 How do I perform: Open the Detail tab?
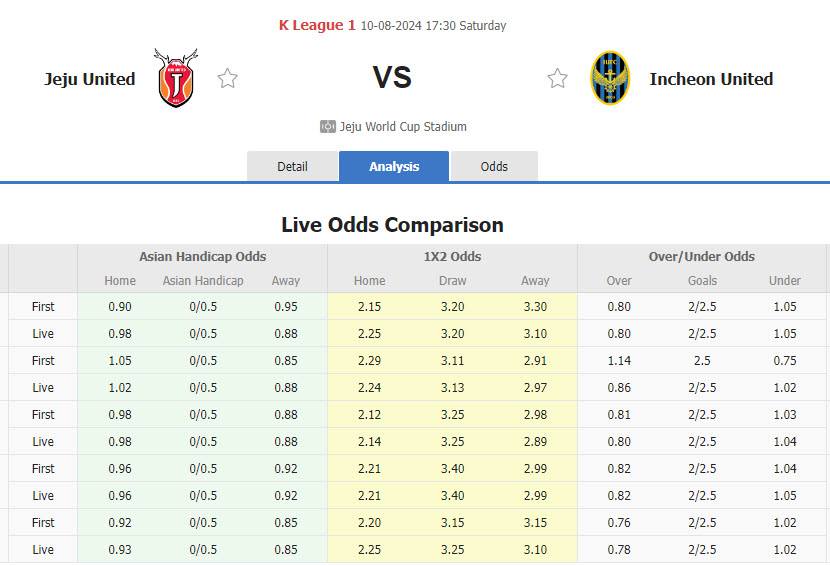(x=292, y=167)
